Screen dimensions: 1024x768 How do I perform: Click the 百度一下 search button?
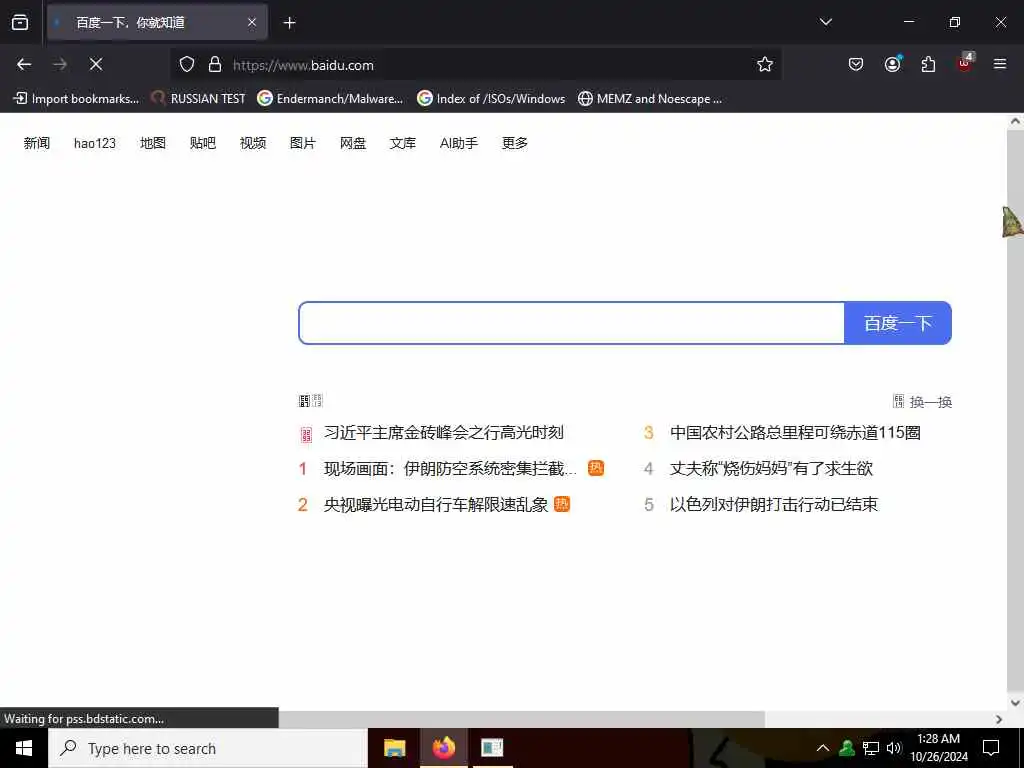coord(898,323)
